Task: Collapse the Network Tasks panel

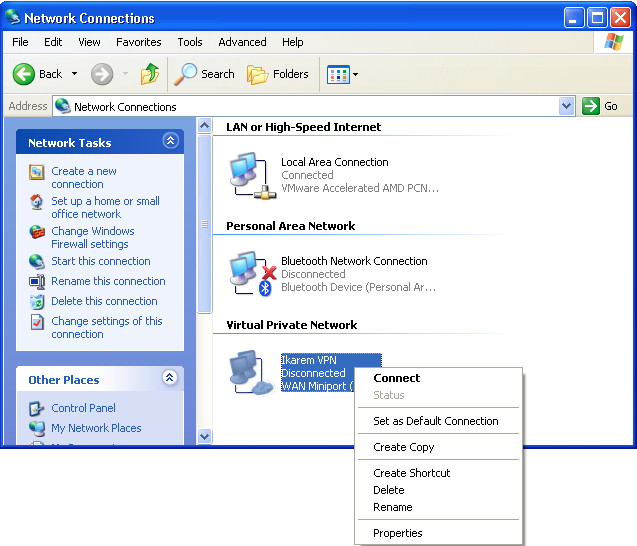Action: click(171, 141)
